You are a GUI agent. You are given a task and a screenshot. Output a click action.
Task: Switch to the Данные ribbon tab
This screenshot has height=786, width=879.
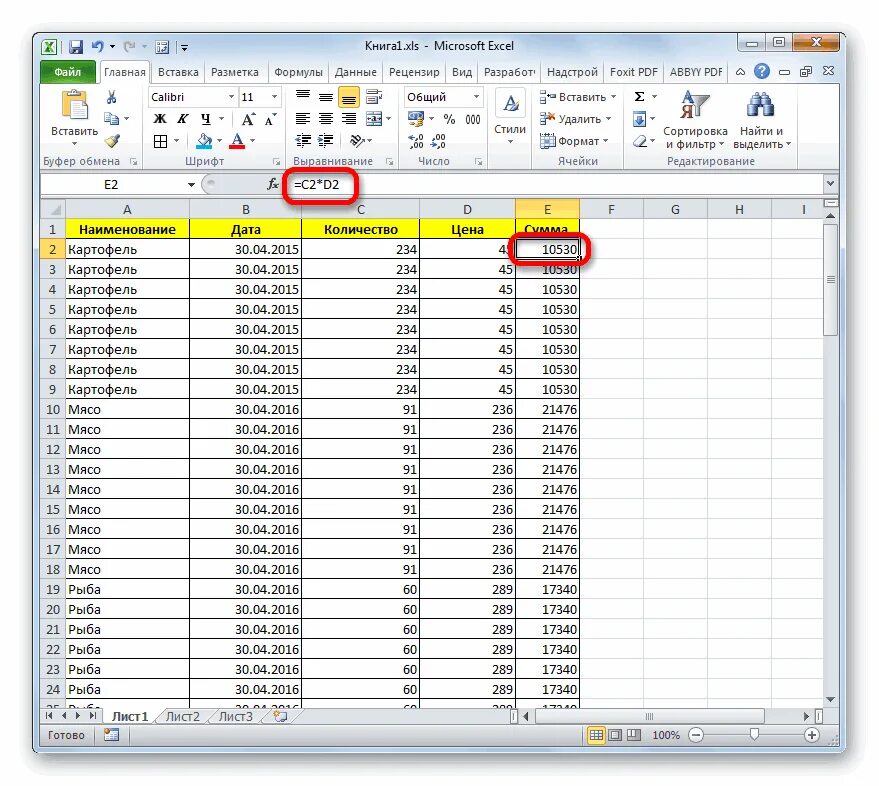(355, 72)
